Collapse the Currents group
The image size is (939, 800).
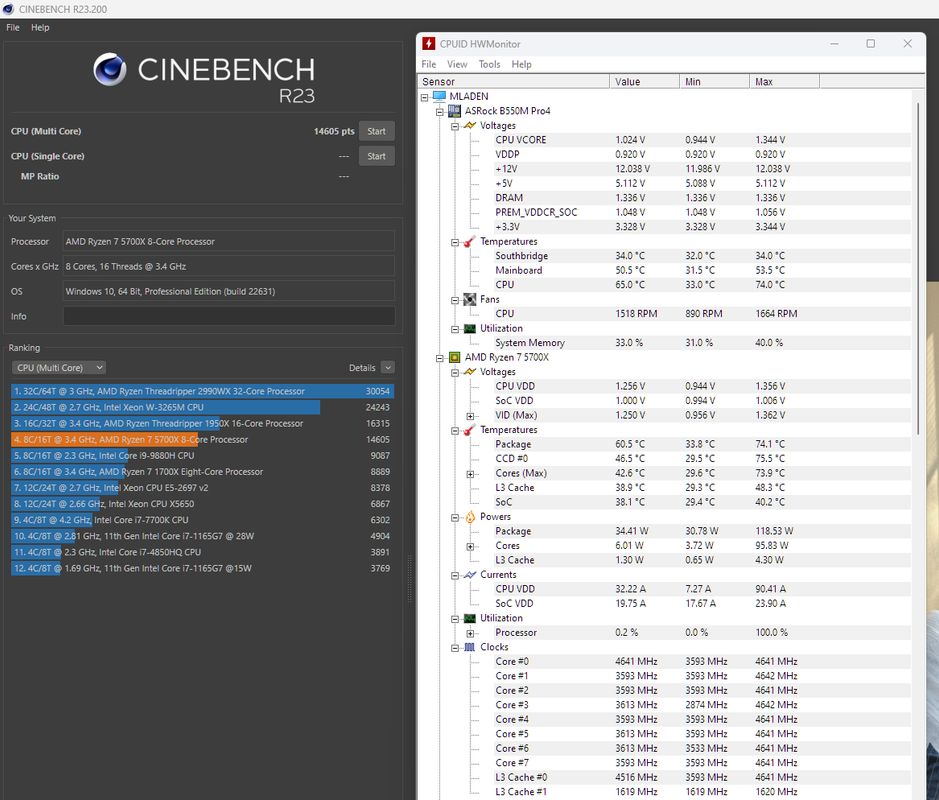click(x=455, y=575)
